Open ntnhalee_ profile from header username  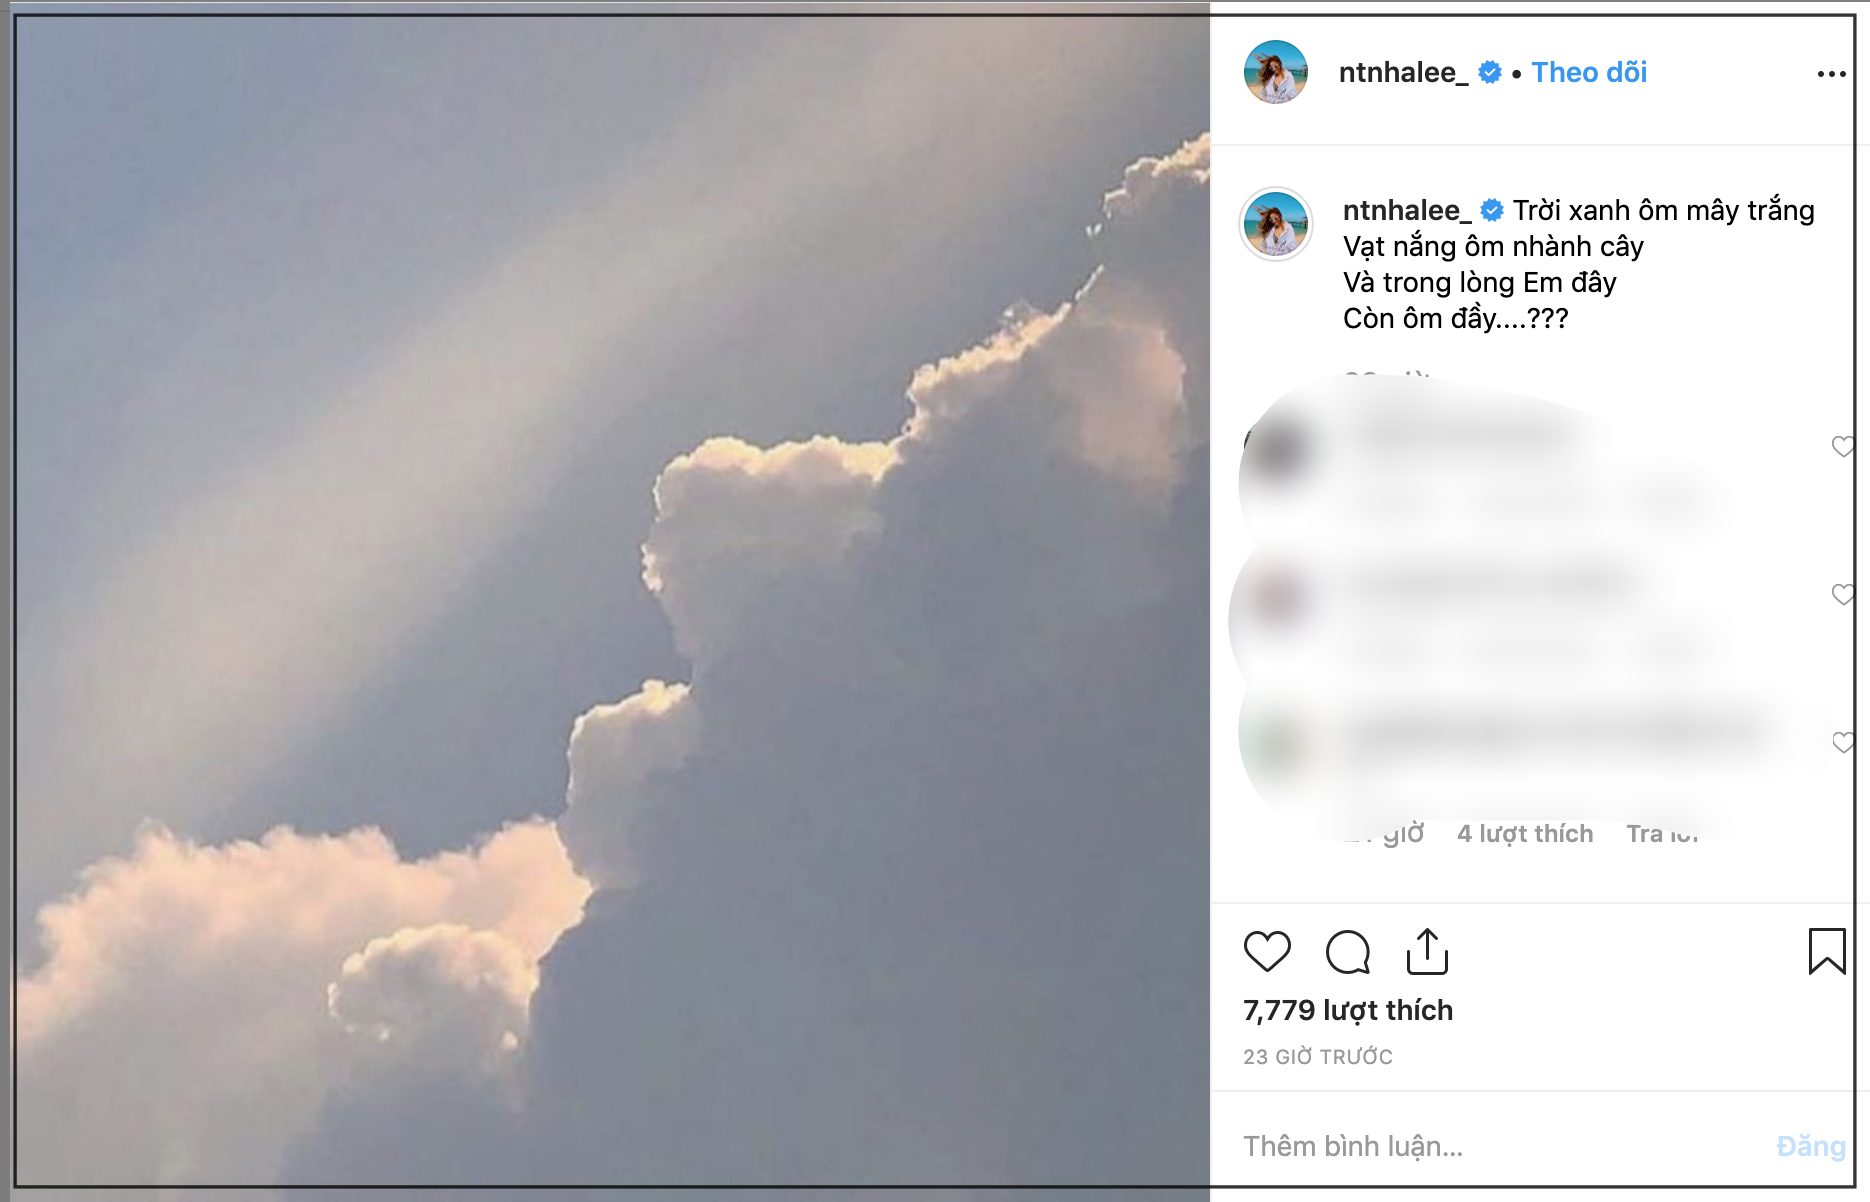[1402, 73]
